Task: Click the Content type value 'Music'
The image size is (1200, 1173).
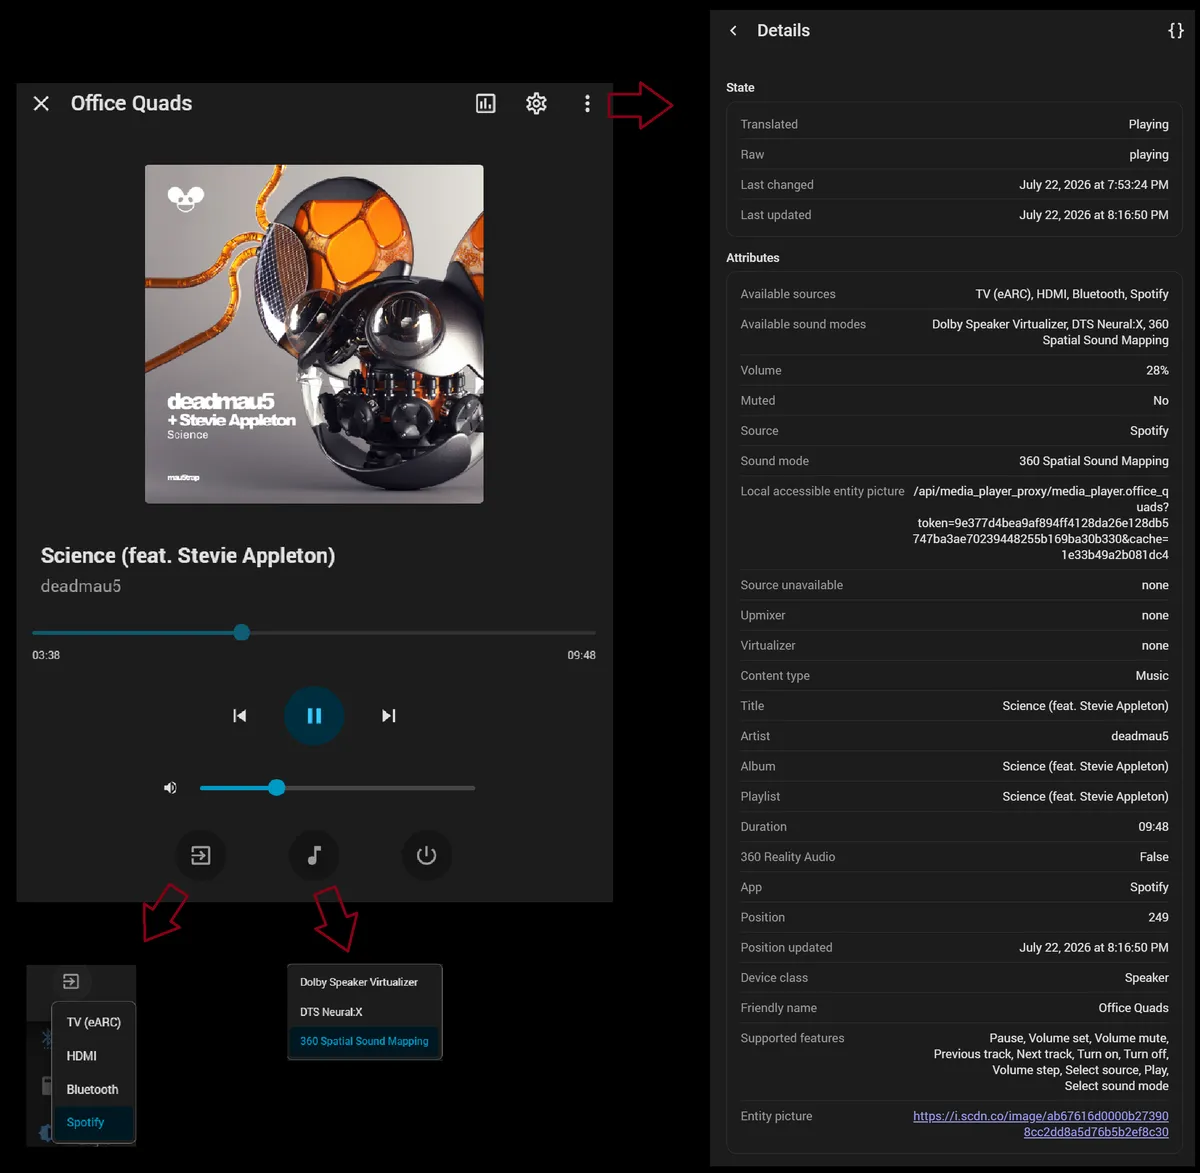Action: [x=1152, y=676]
